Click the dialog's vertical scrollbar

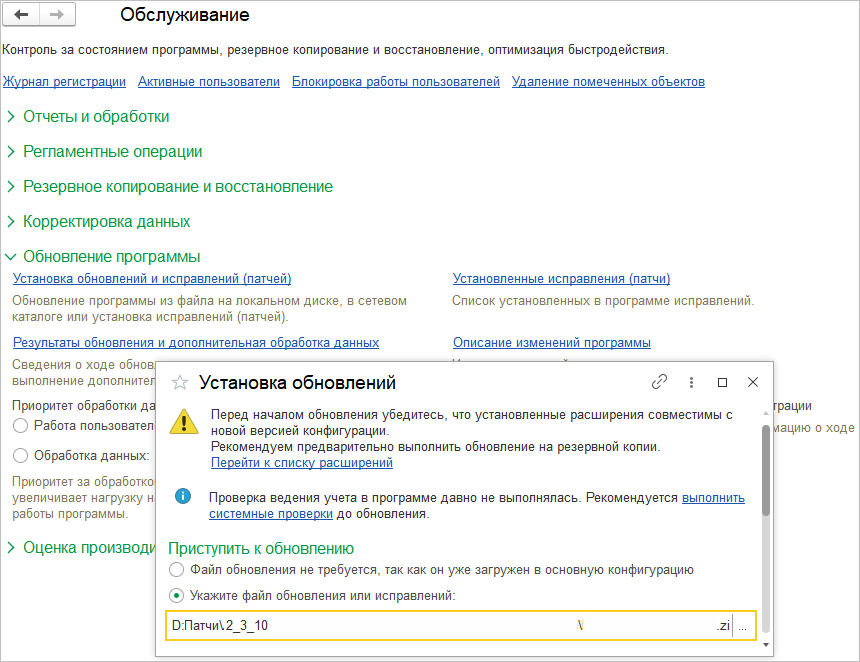(766, 470)
